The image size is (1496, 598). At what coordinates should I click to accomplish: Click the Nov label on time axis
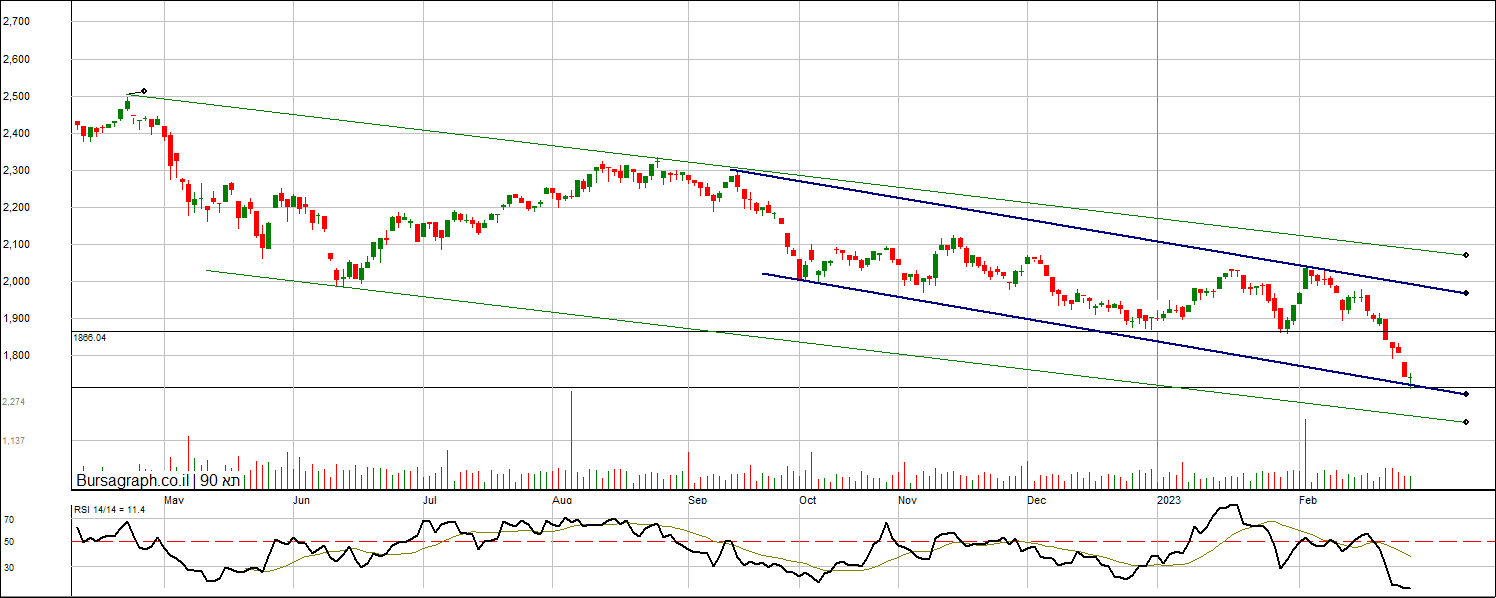click(907, 499)
